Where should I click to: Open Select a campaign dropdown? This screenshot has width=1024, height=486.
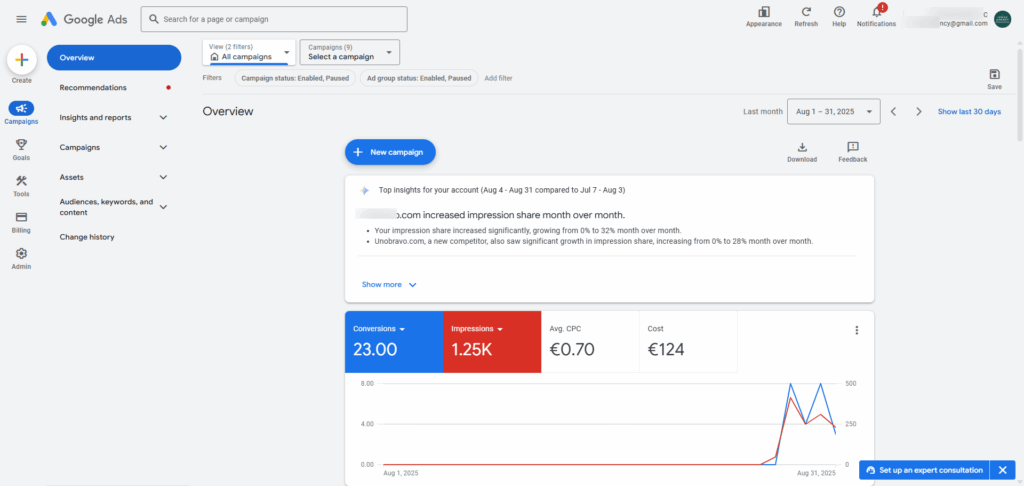[349, 52]
